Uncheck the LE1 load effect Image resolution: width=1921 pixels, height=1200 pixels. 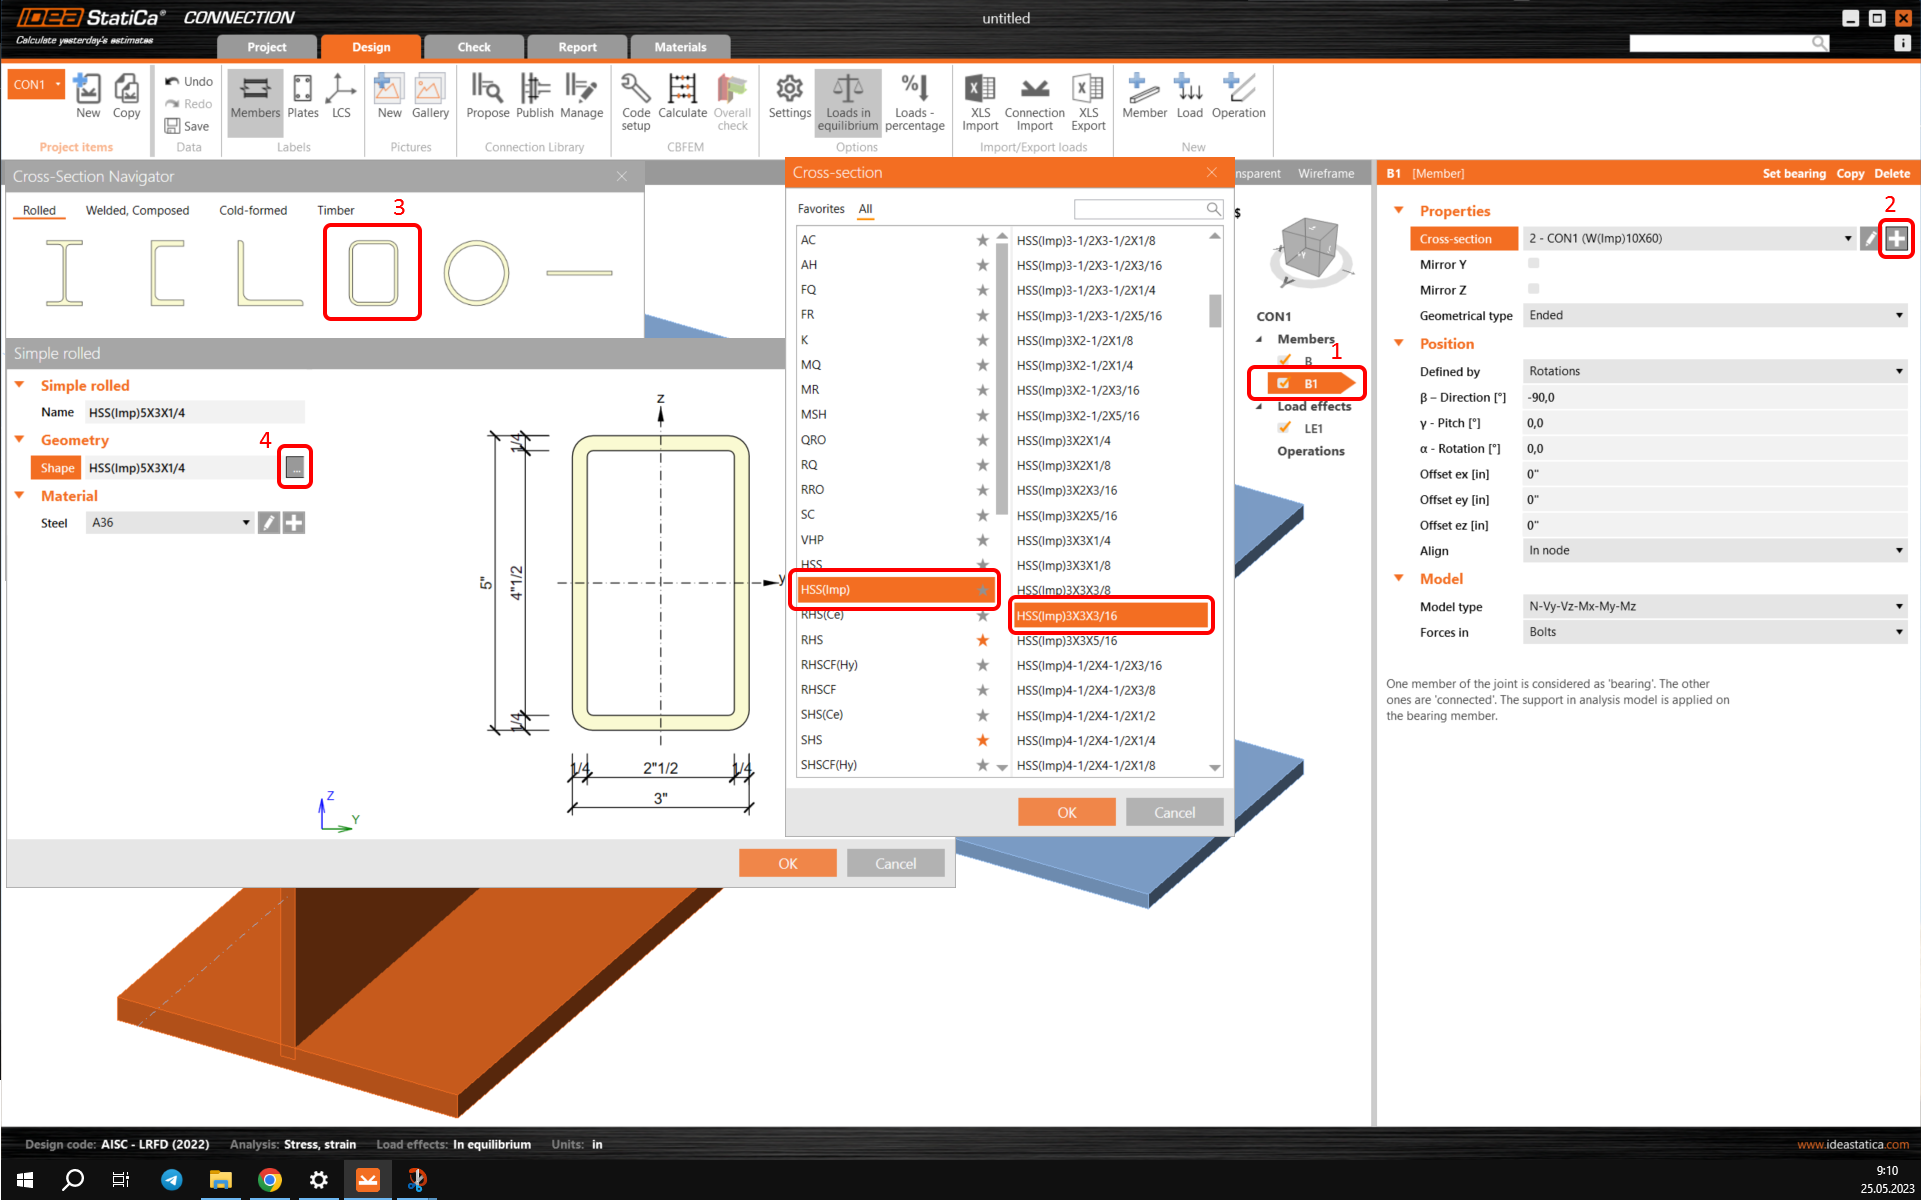(1284, 427)
